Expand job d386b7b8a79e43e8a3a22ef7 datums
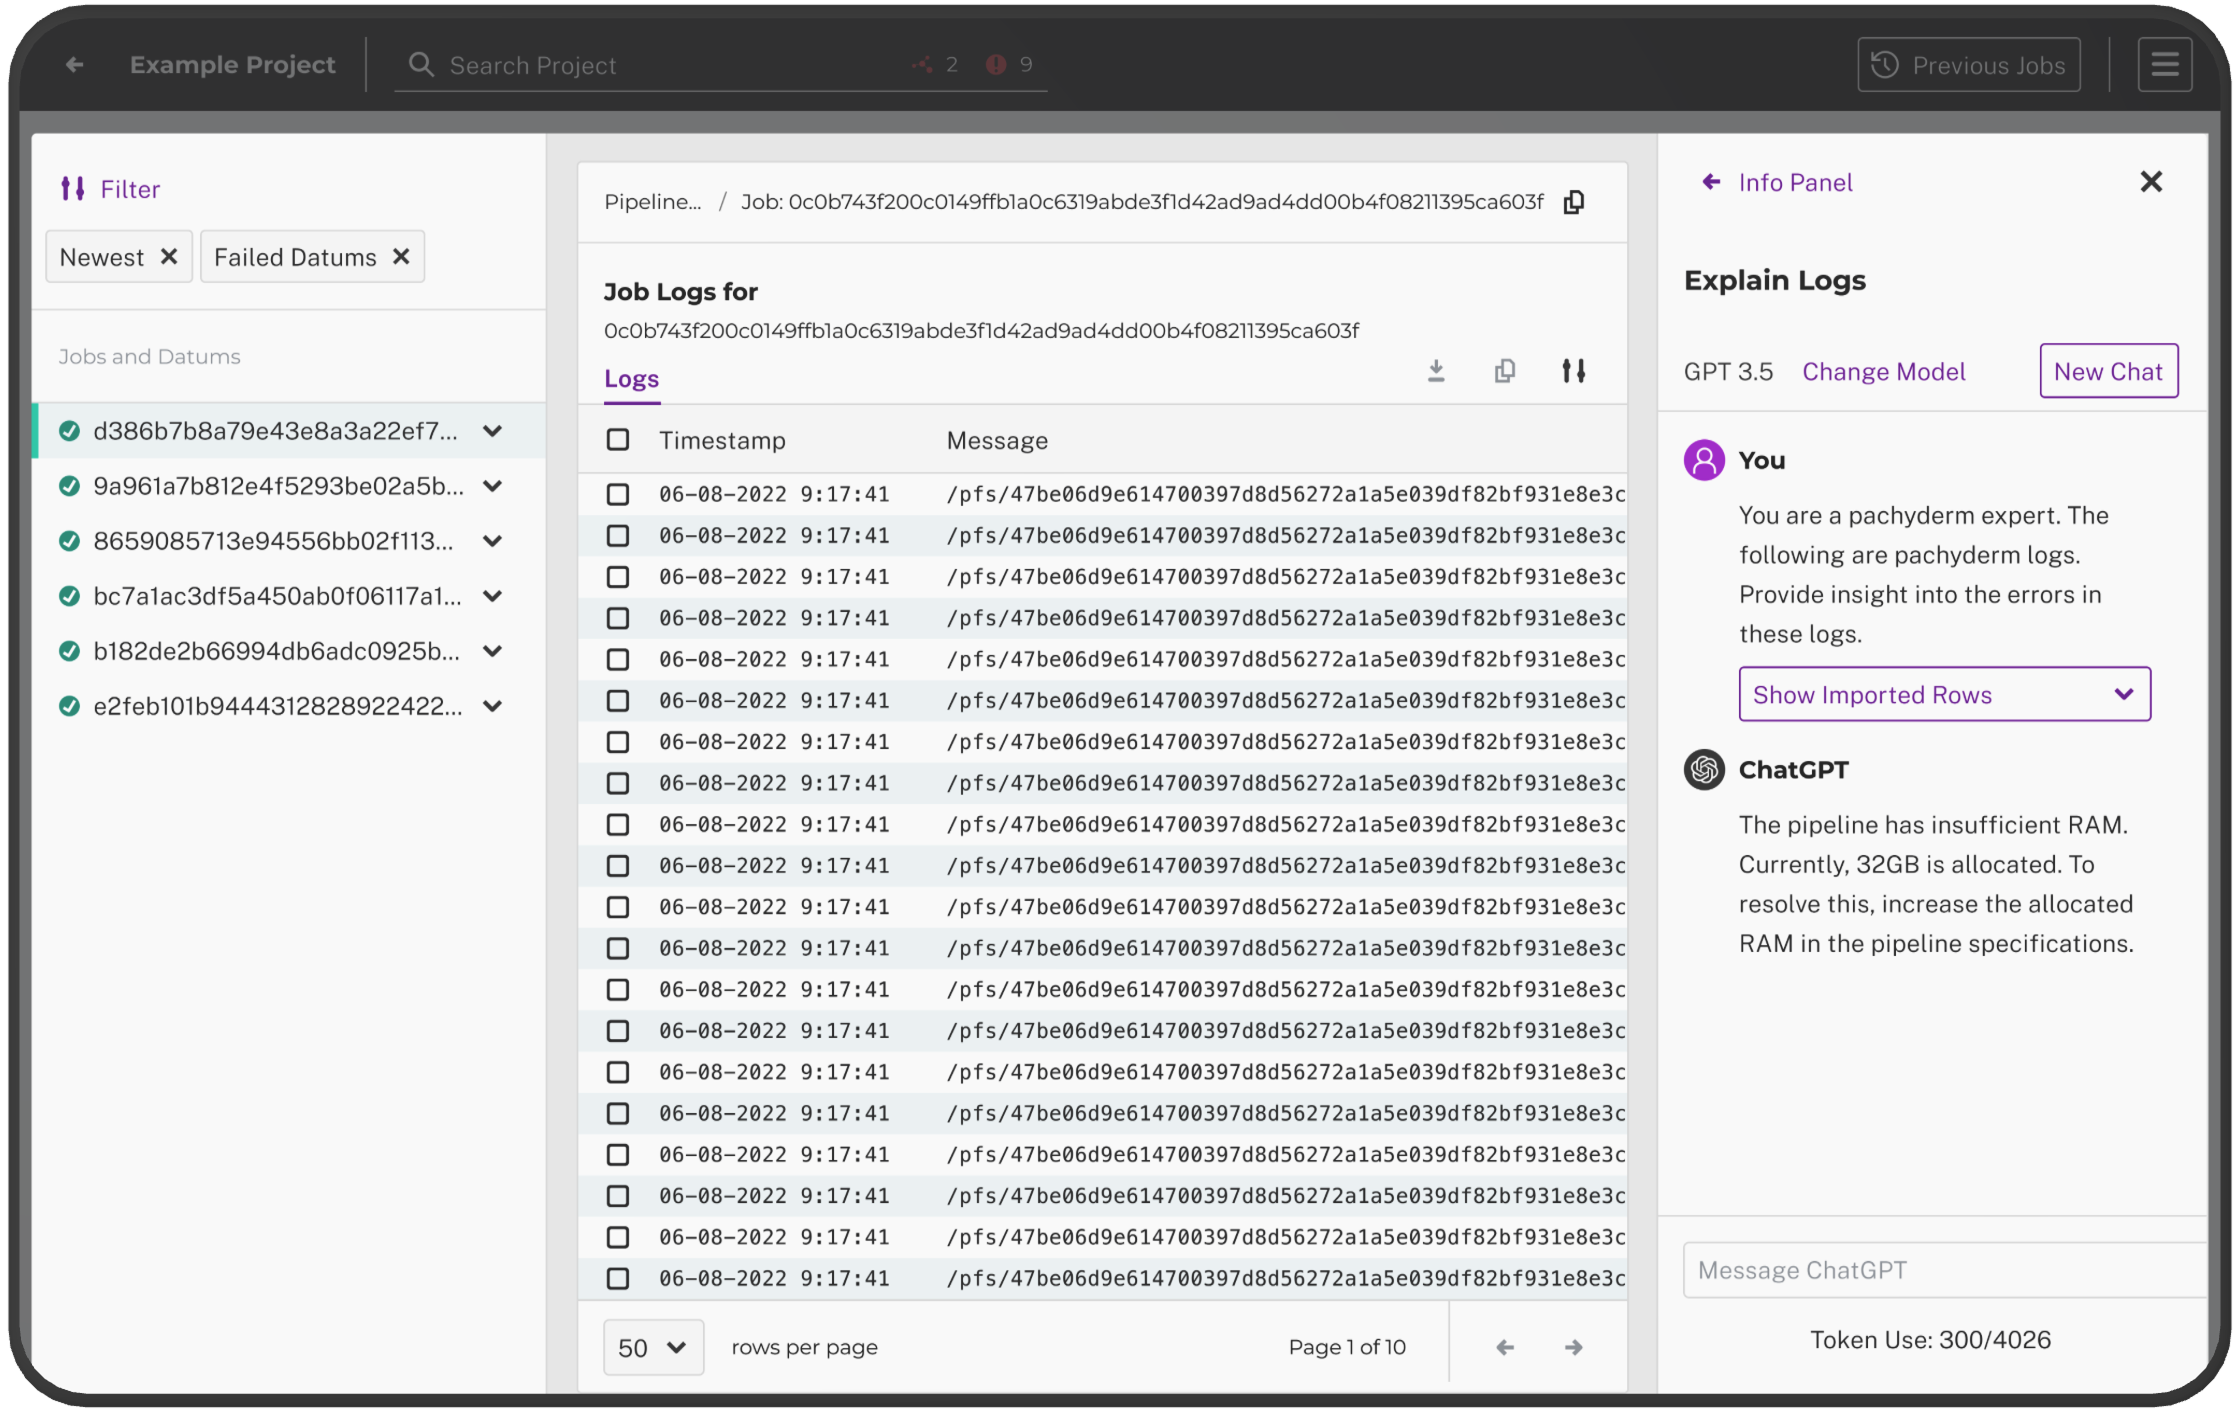This screenshot has height=1412, width=2240. click(x=492, y=431)
